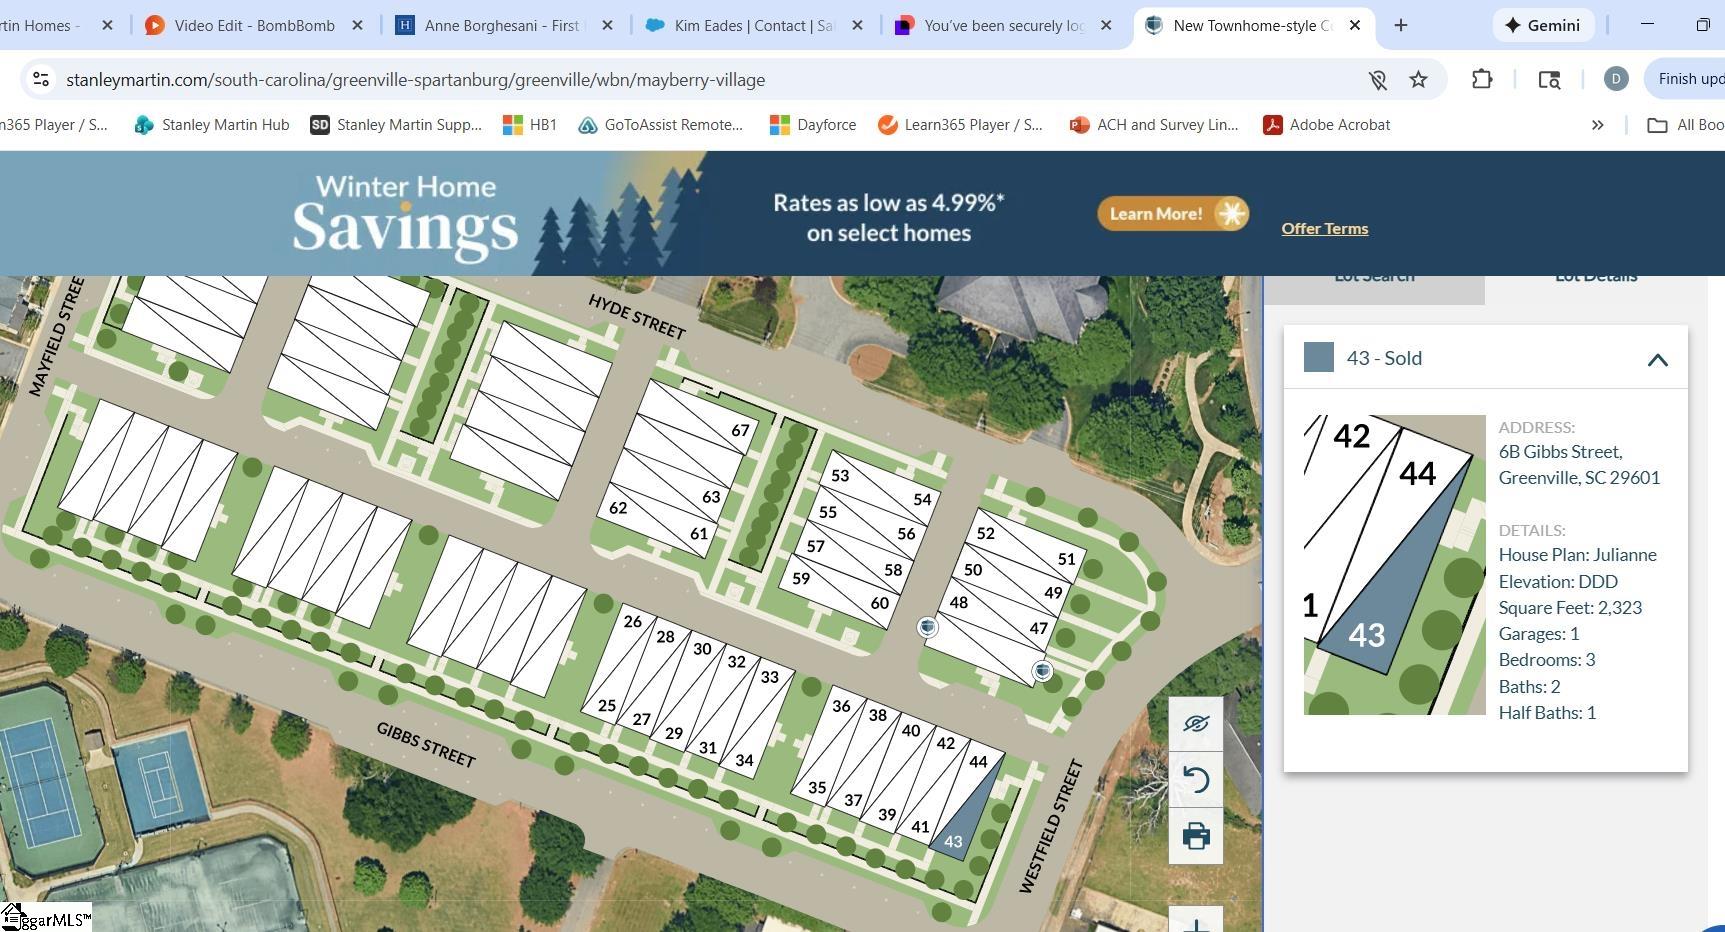1725x932 pixels.
Task: Open the profile D avatar
Action: pyautogui.click(x=1616, y=79)
